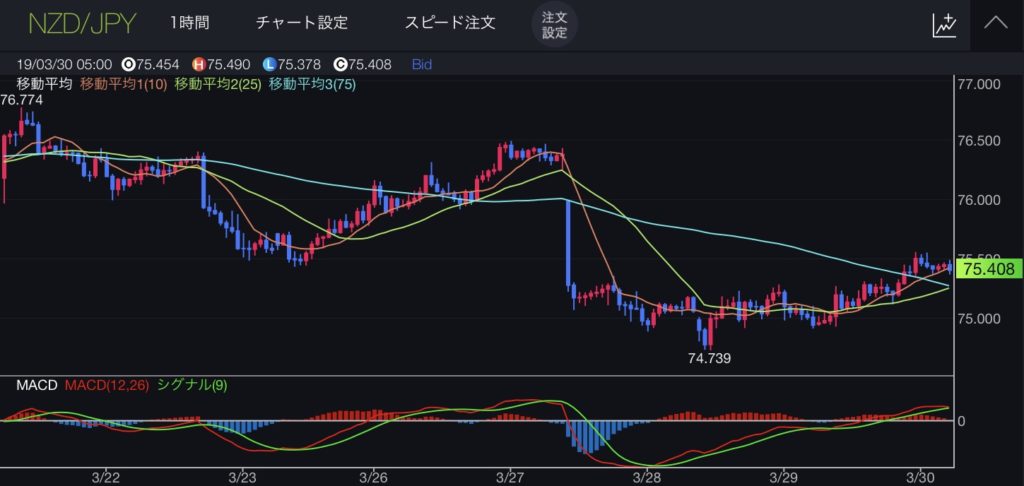Viewport: 1024px width, 486px height.
Task: Click the MACD zero axis label
Action: 962,421
